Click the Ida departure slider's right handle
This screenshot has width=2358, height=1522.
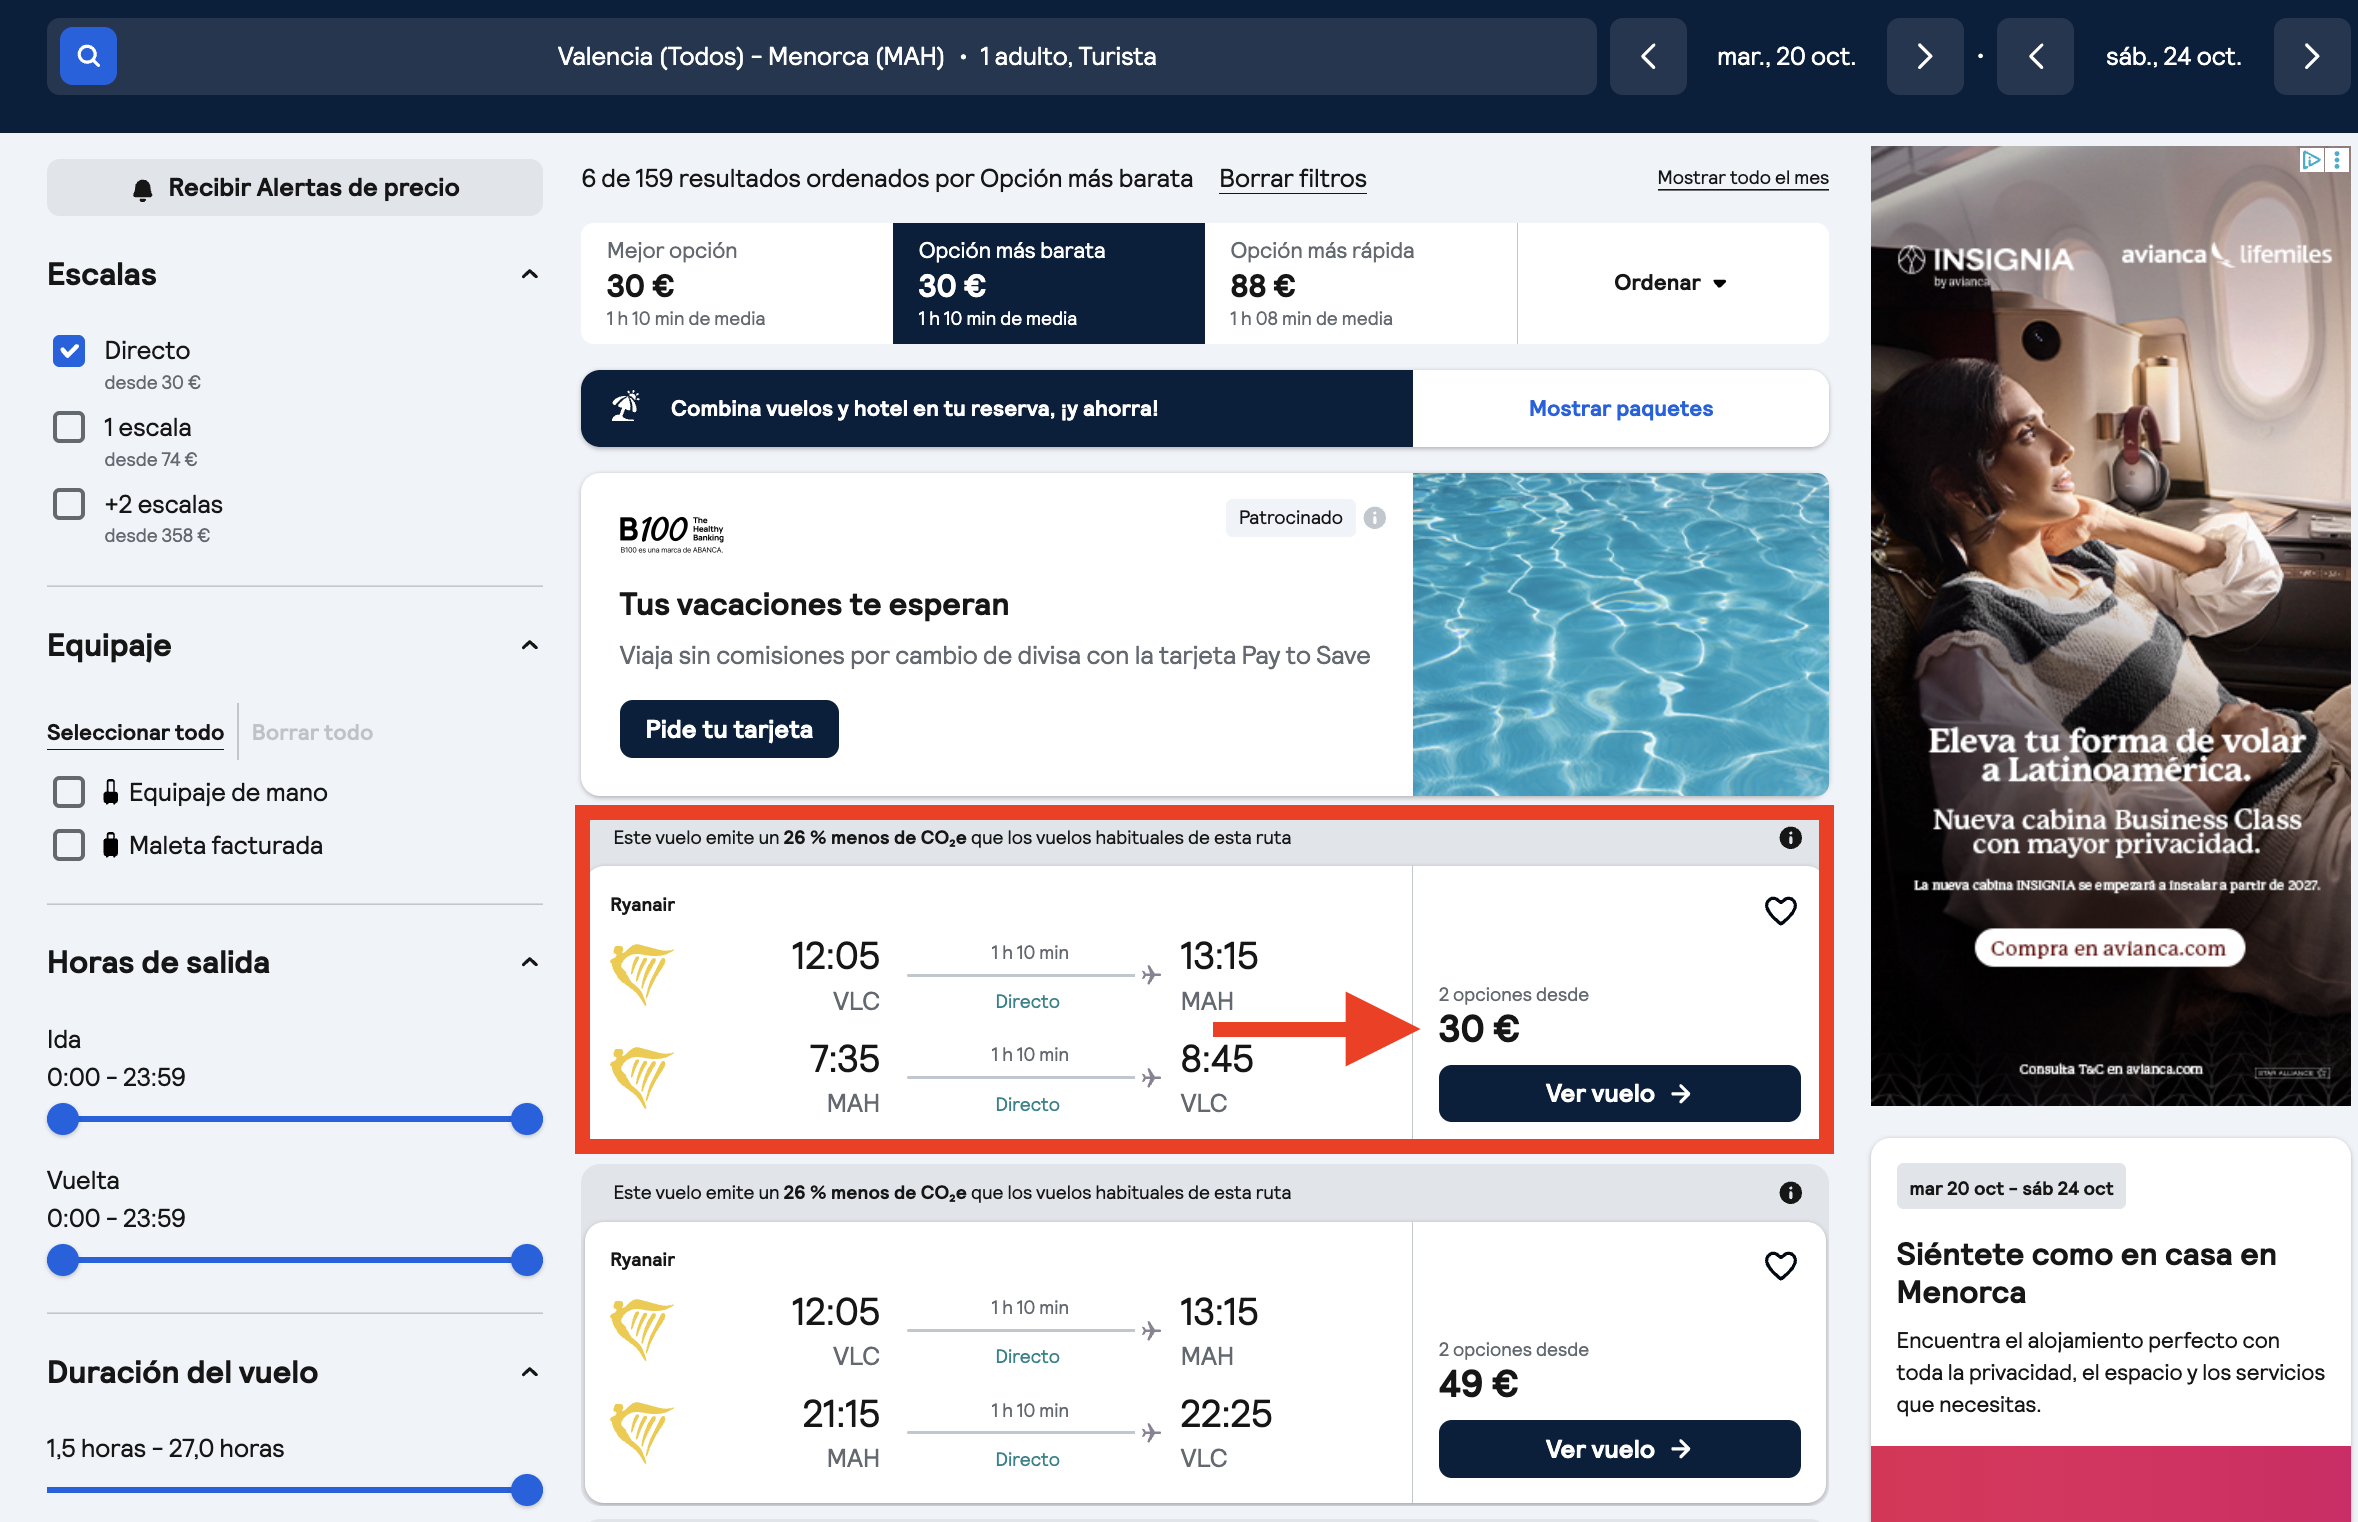coord(526,1119)
